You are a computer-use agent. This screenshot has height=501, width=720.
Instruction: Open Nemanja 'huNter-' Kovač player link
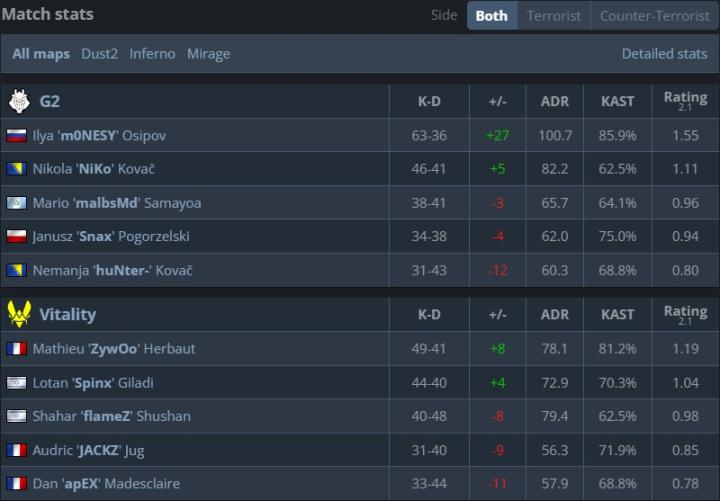[x=112, y=271]
